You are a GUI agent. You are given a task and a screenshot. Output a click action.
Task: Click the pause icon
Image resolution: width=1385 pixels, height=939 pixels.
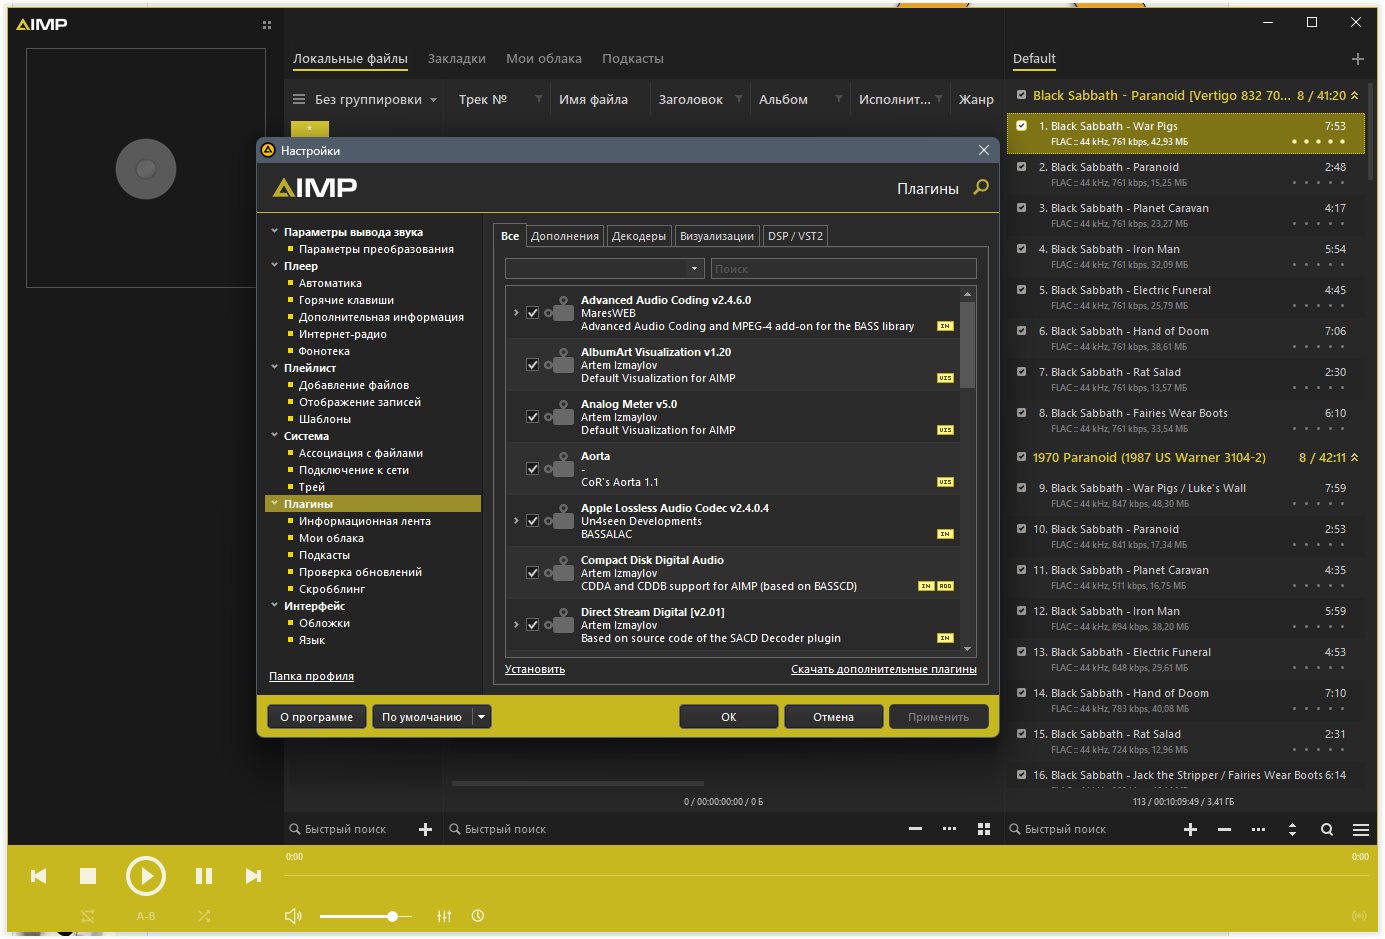204,876
